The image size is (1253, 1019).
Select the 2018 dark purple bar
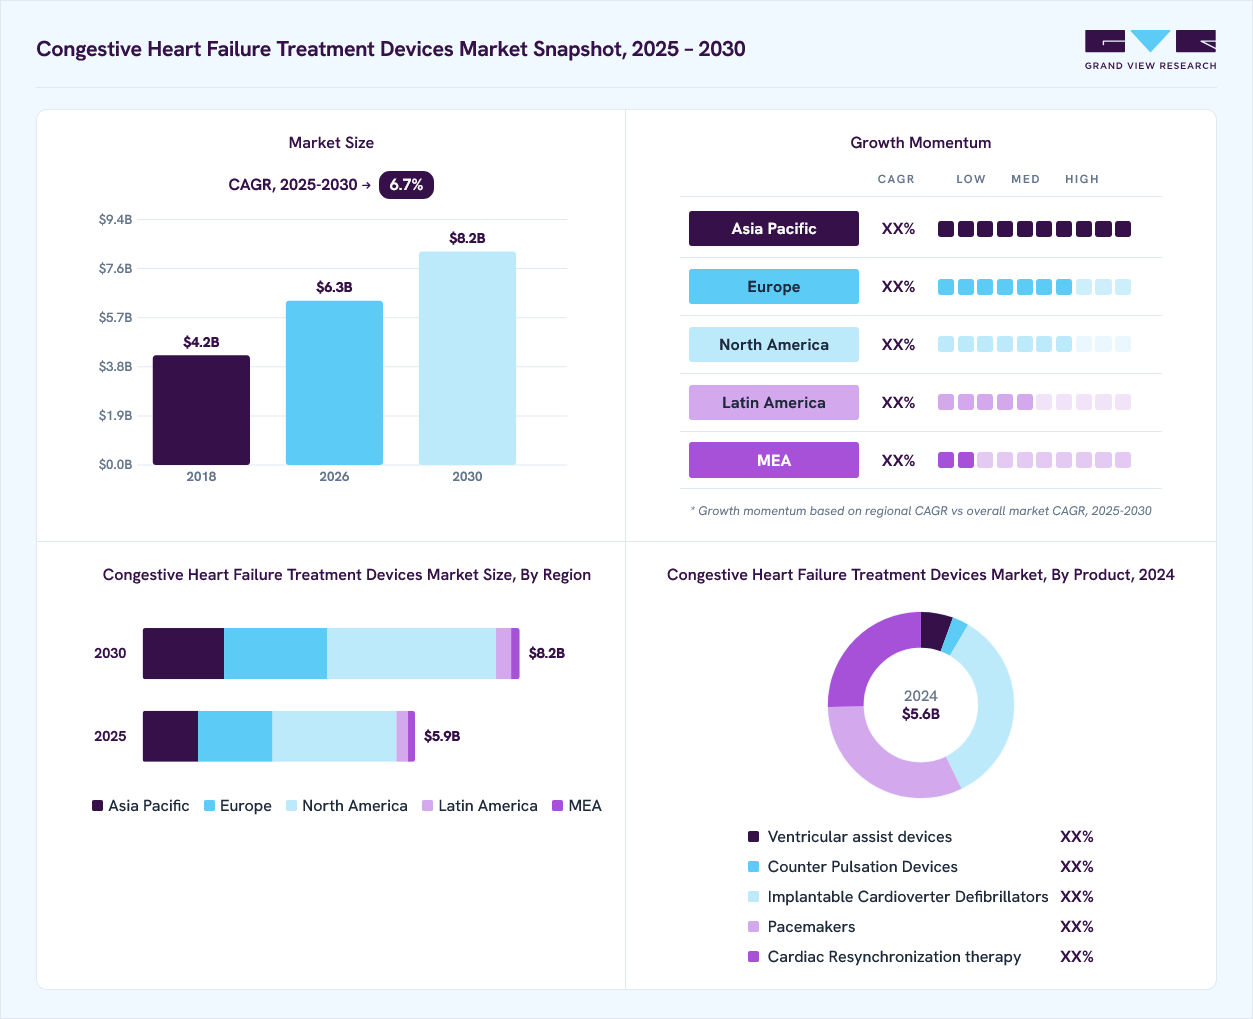coord(201,410)
